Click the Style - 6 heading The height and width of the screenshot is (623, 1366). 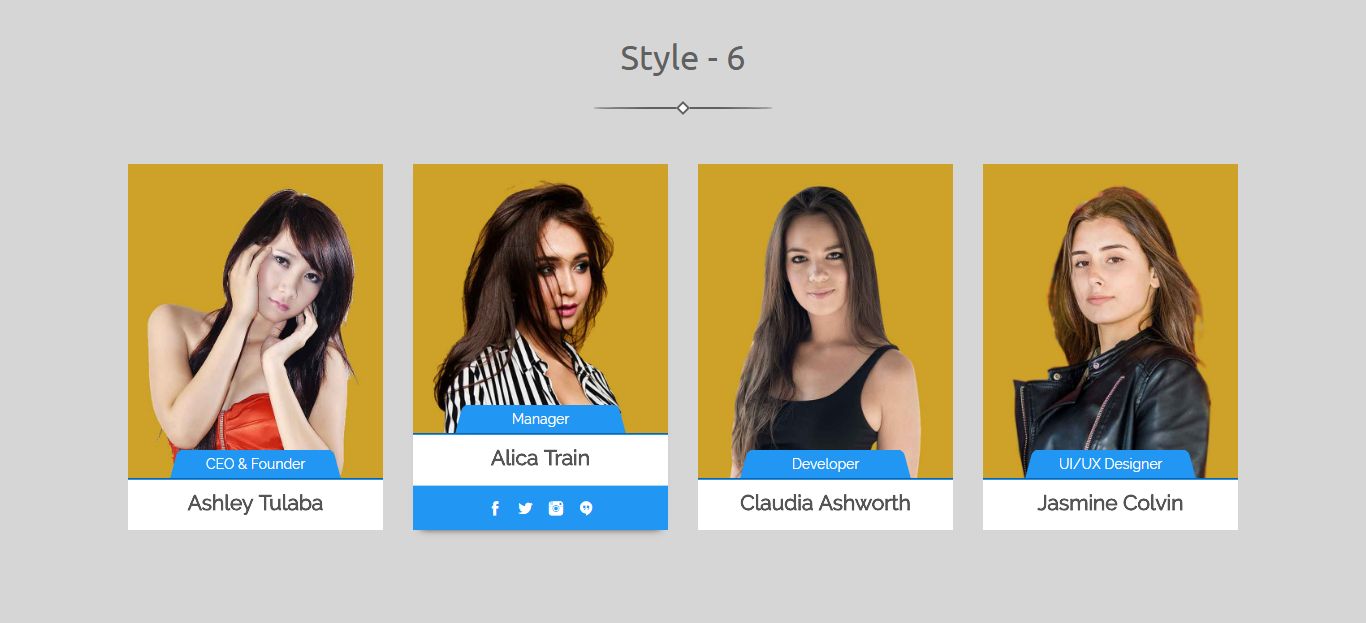coord(683,58)
